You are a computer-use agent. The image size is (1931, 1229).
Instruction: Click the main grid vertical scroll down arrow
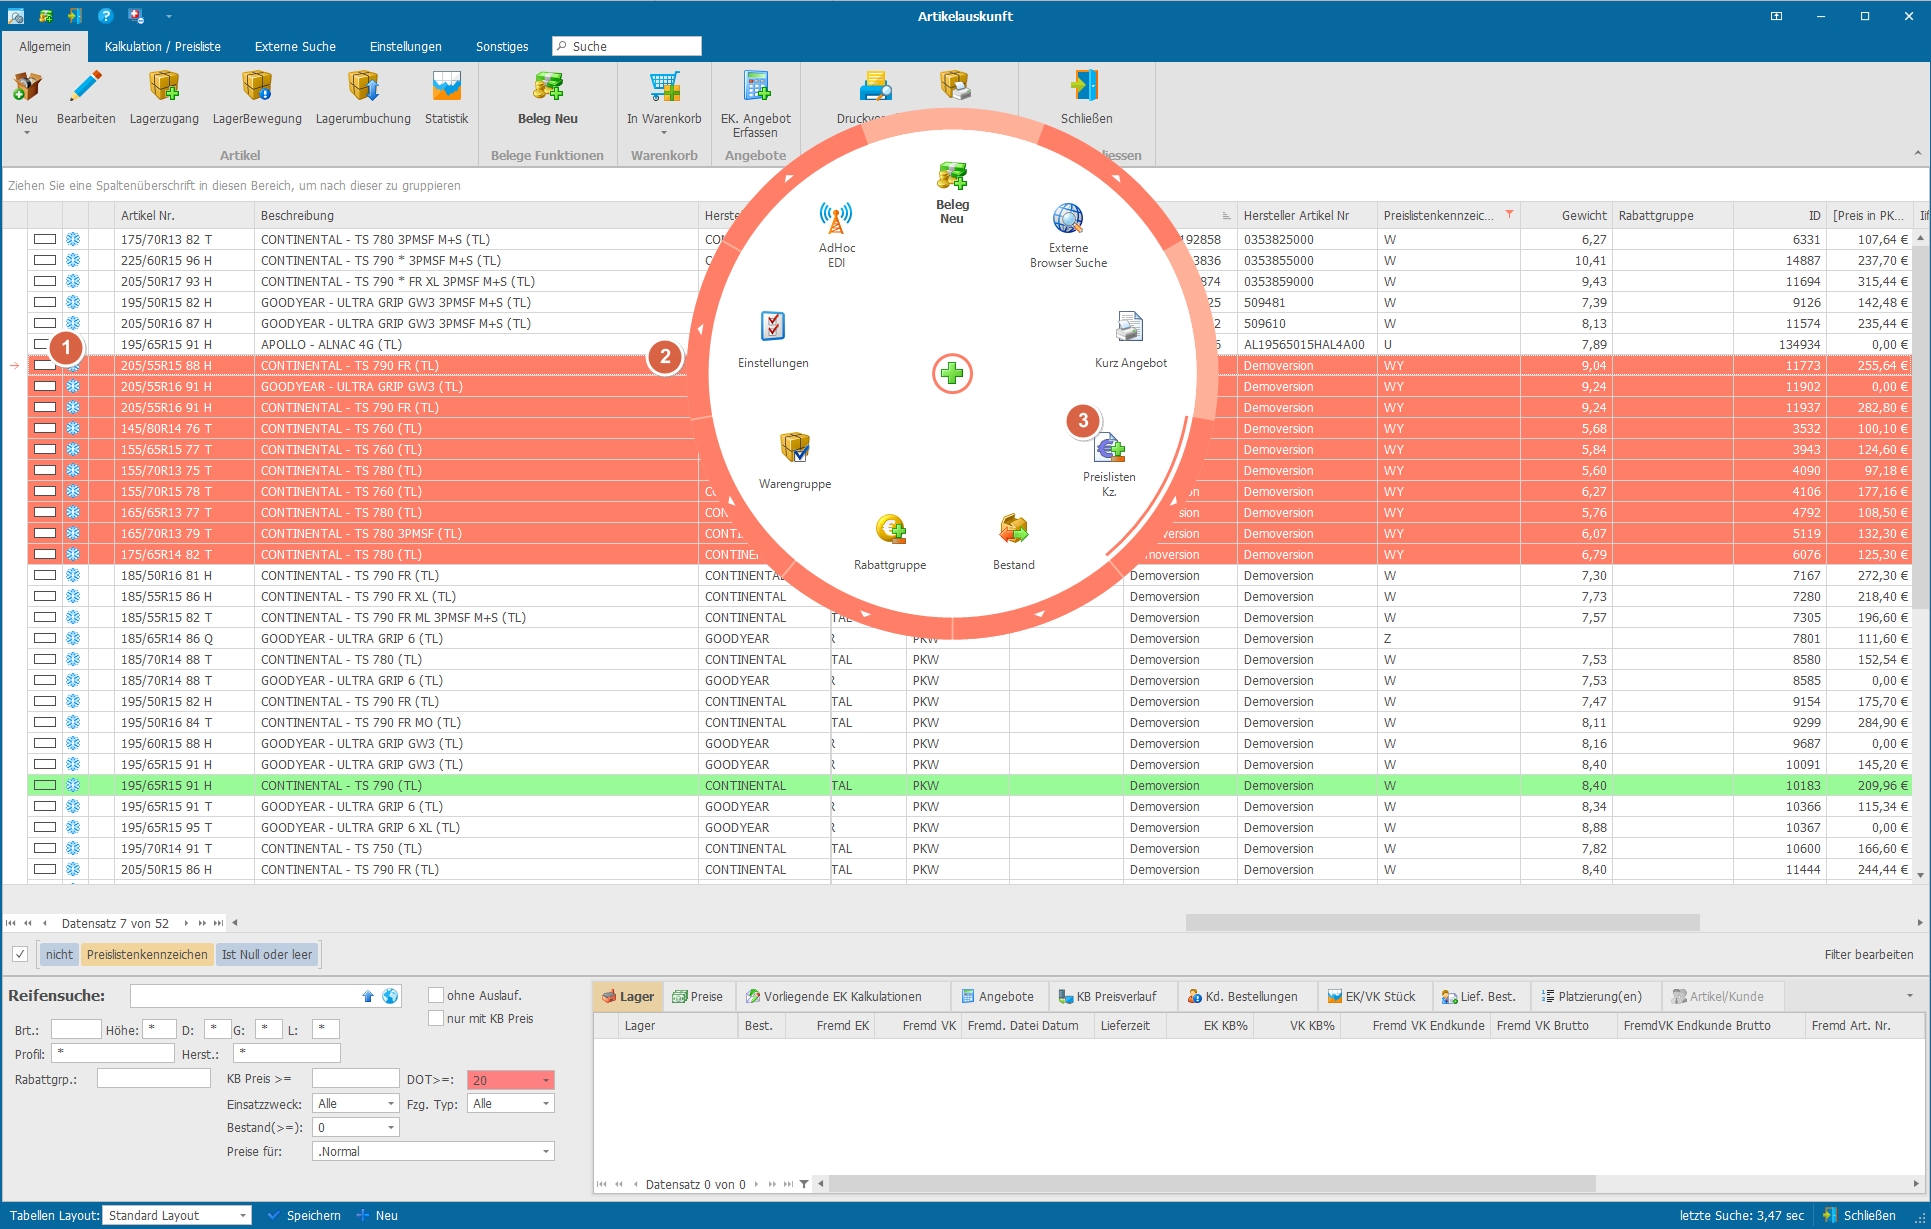1920,875
